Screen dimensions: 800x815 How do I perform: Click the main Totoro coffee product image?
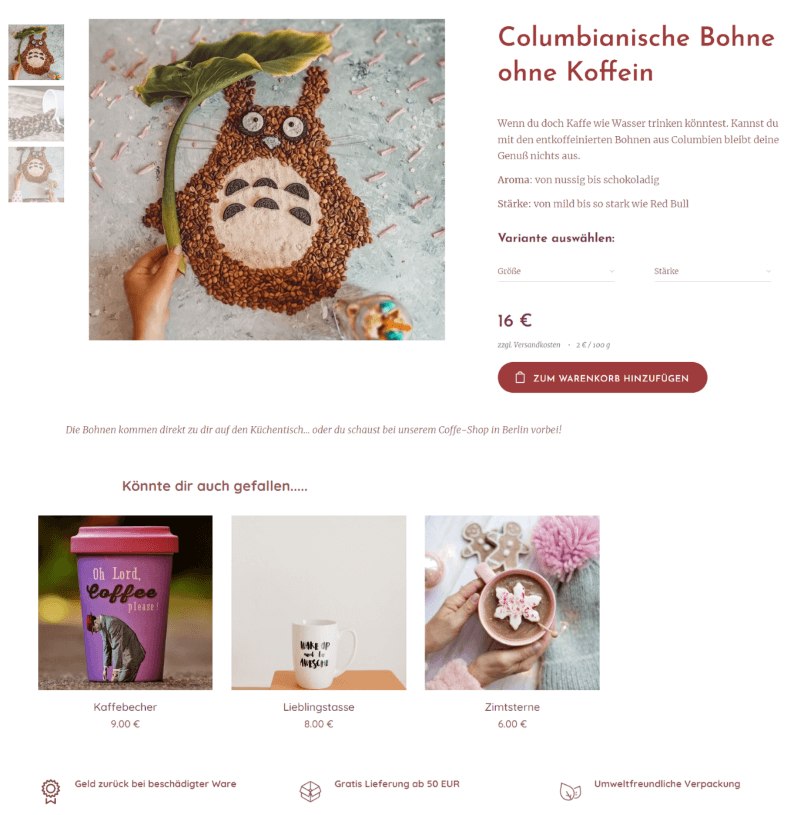coord(267,180)
